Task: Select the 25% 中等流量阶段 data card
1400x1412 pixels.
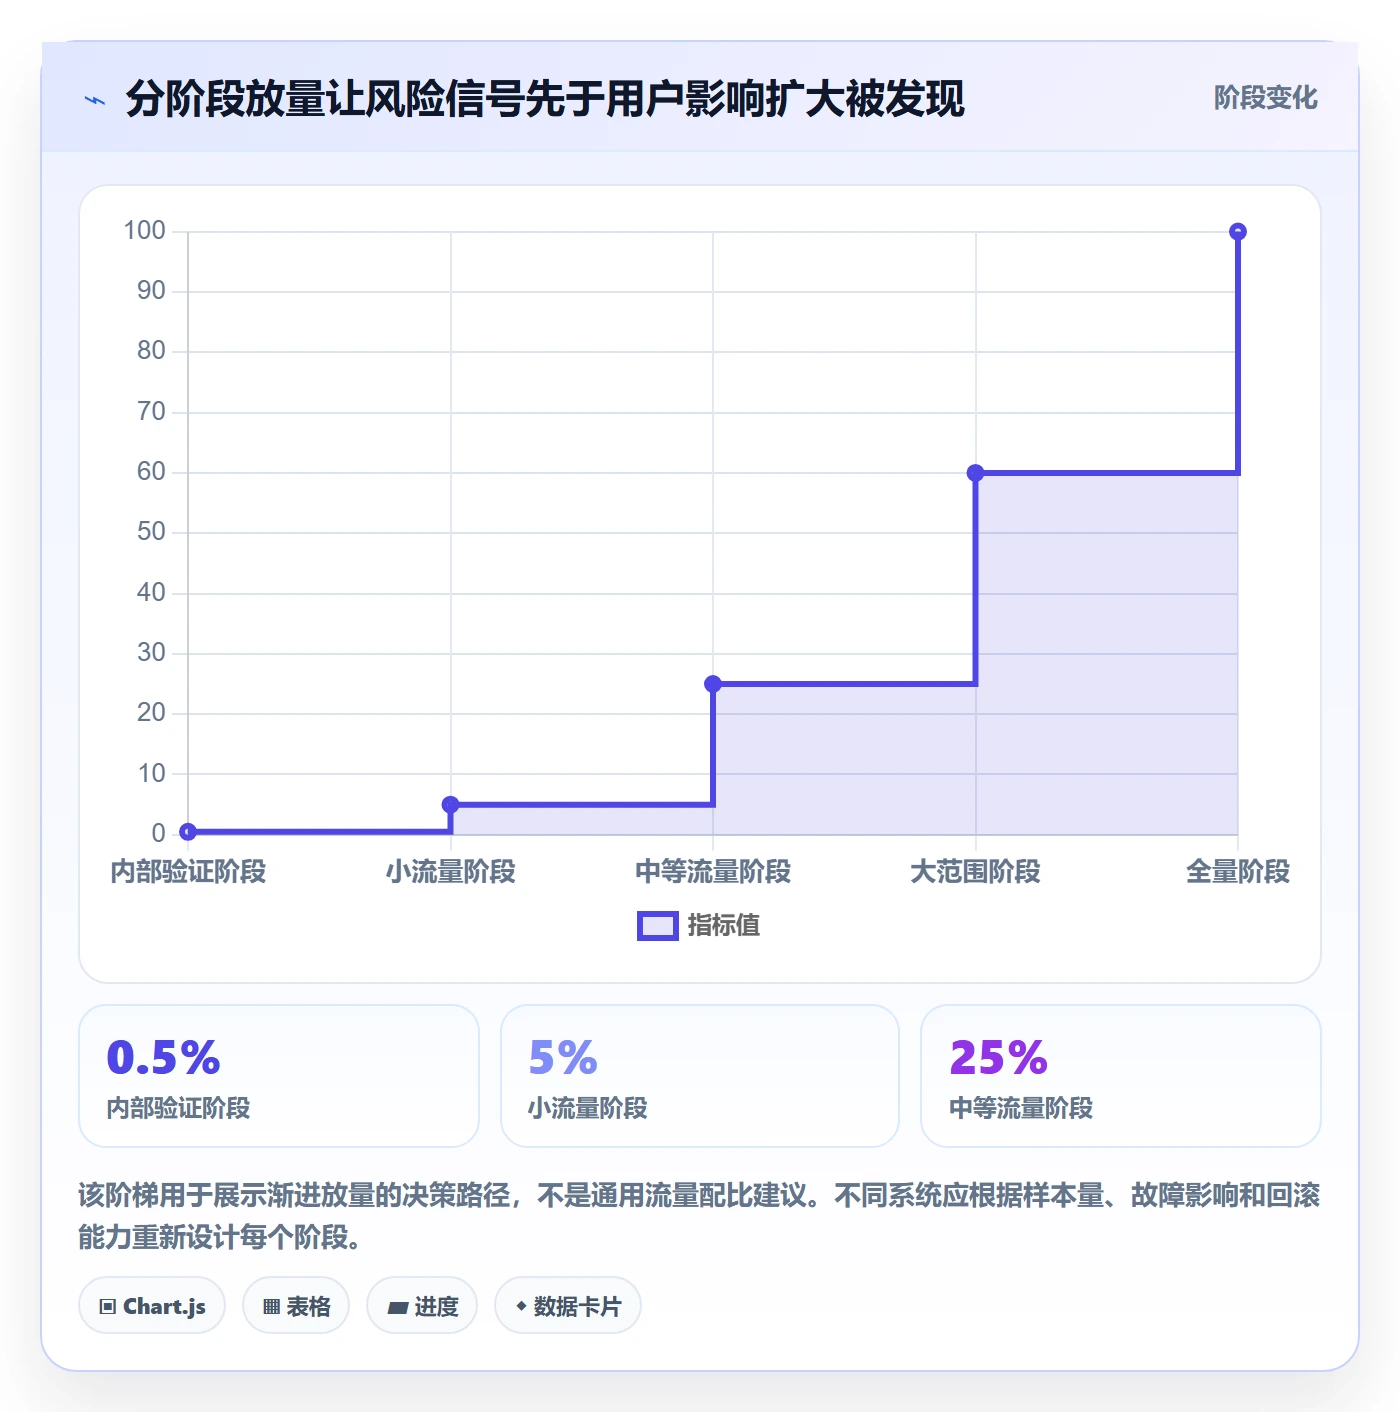Action: (1121, 1076)
